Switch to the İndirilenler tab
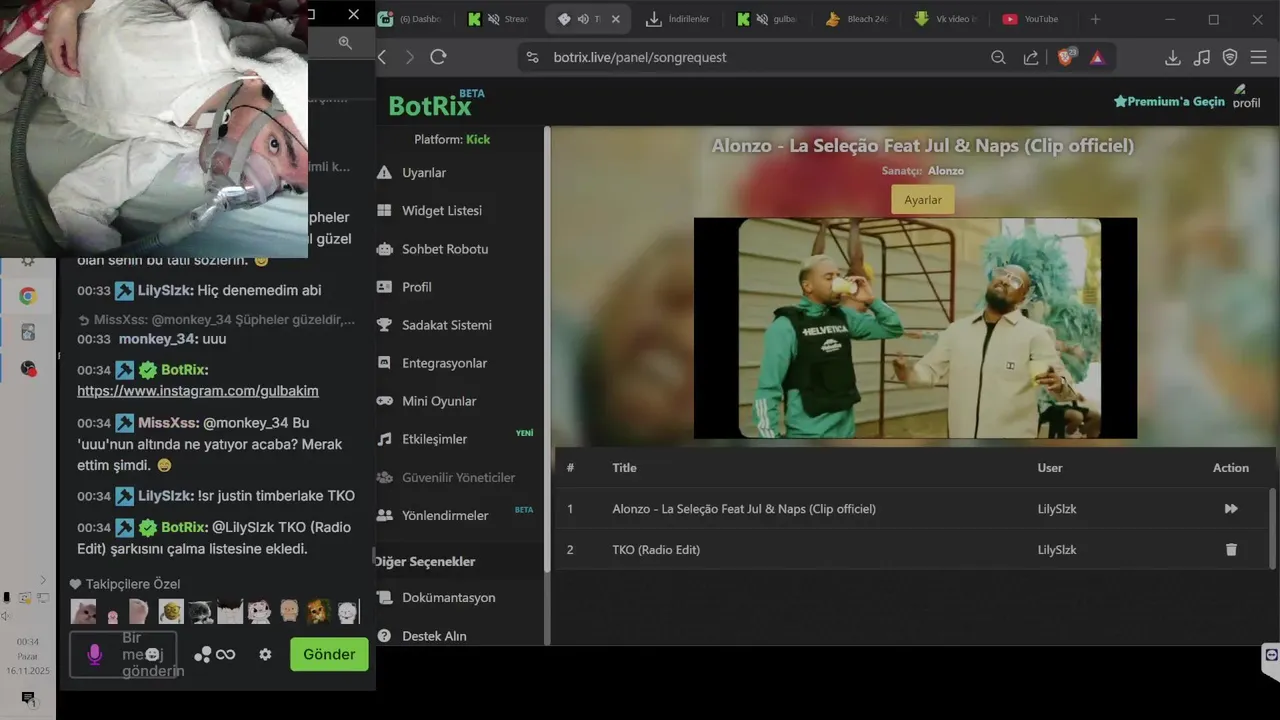Image resolution: width=1280 pixels, height=720 pixels. (678, 19)
